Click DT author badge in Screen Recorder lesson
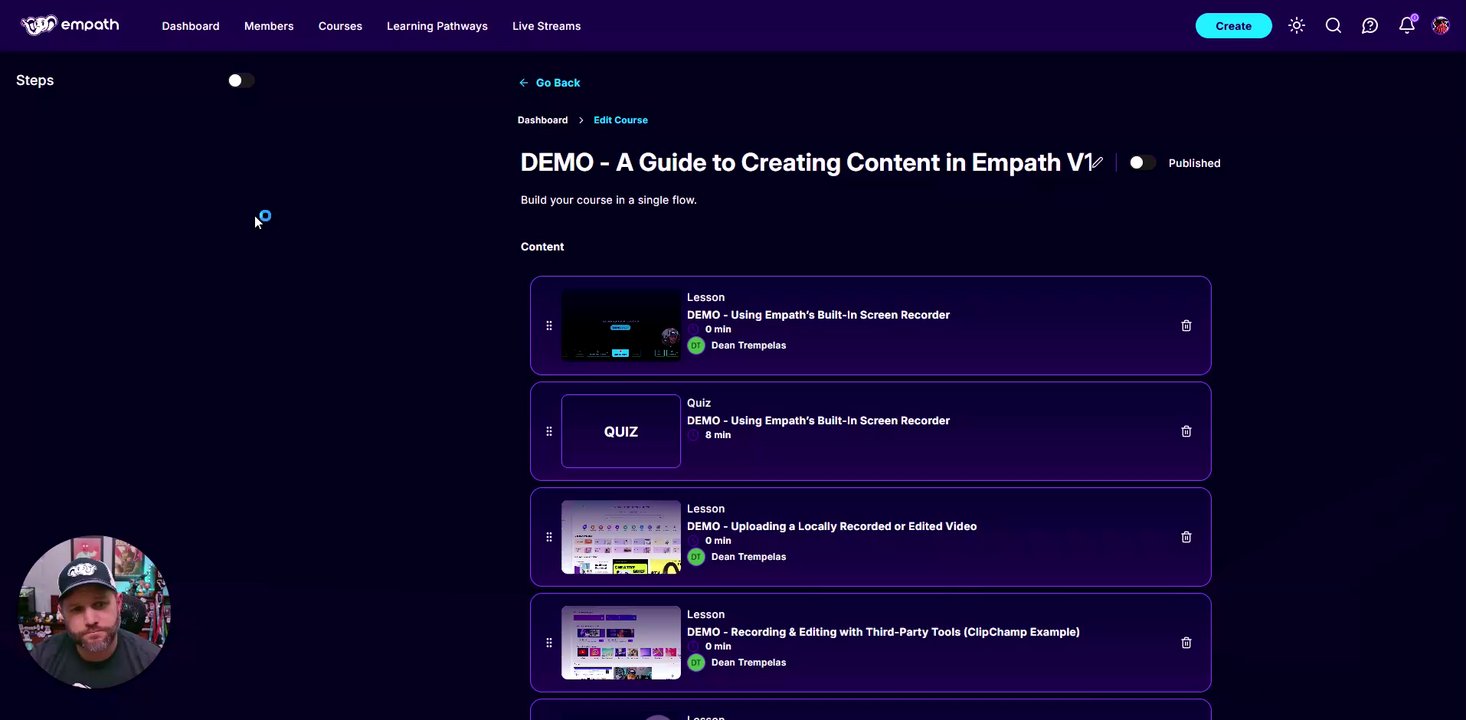Image resolution: width=1466 pixels, height=720 pixels. [696, 345]
